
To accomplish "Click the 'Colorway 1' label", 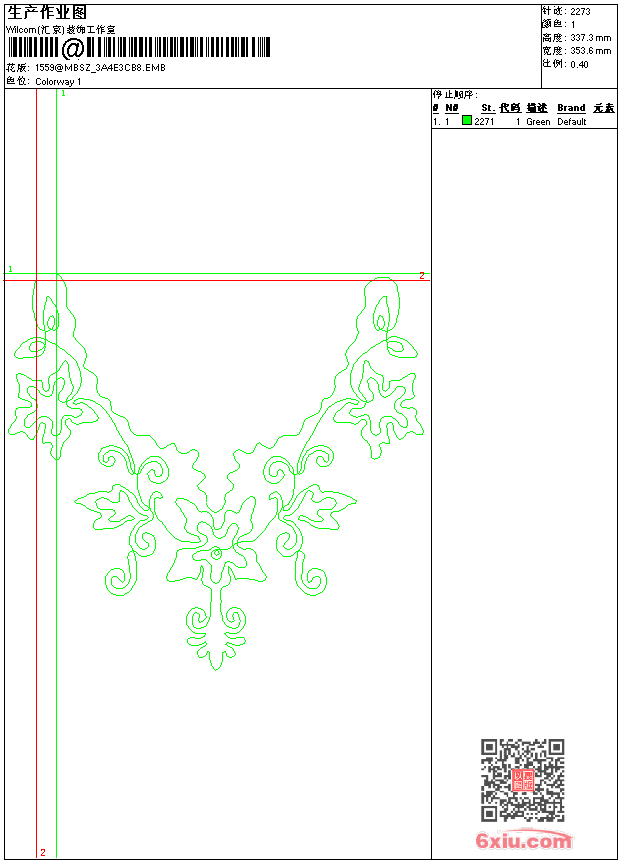I will click(58, 82).
